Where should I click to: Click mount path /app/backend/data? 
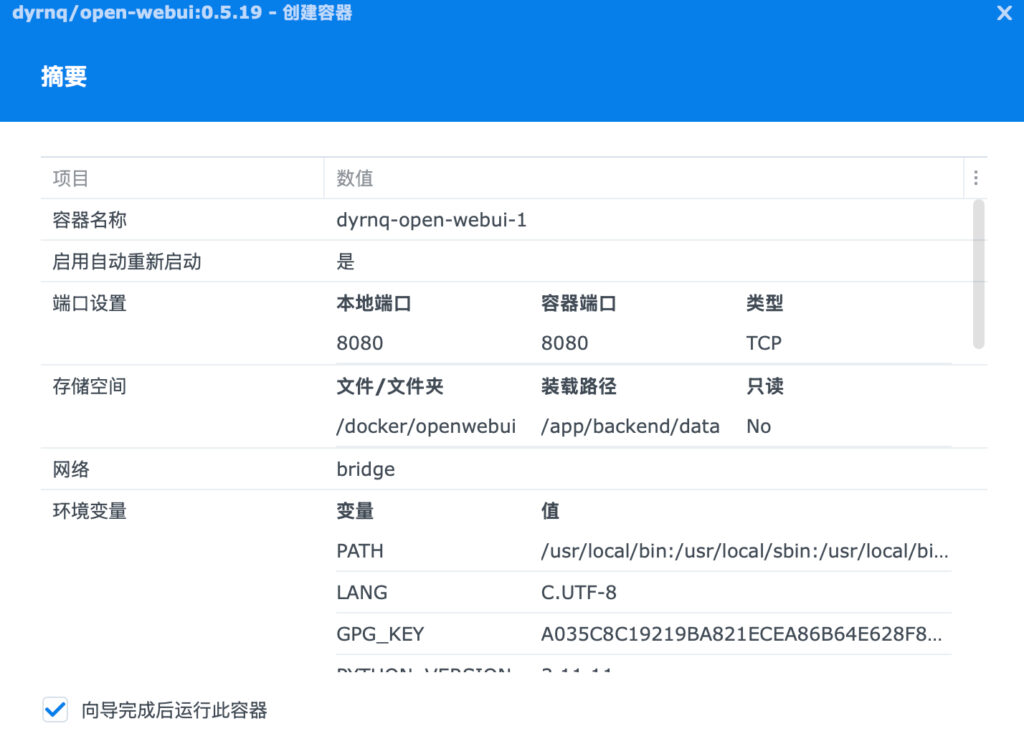coord(630,427)
